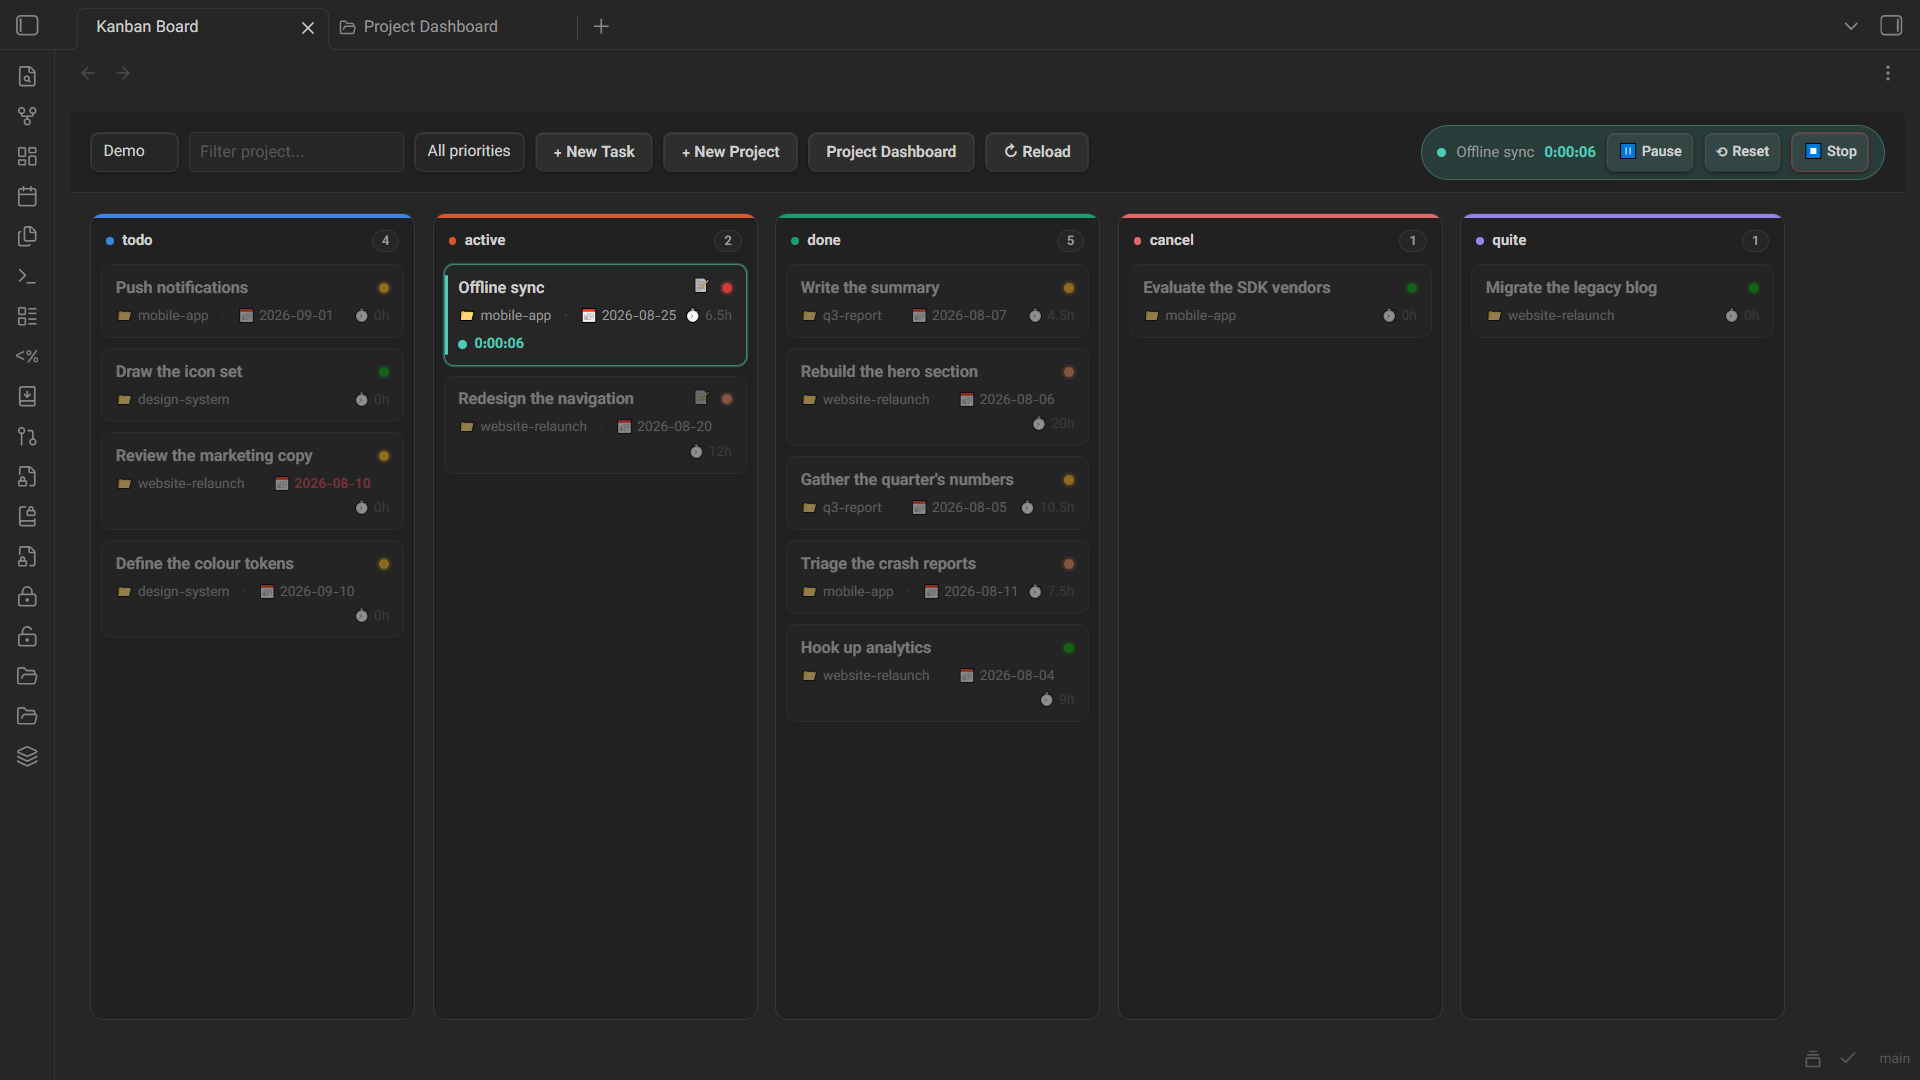Click the timer icon on Offline sync card
Screen dimensions: 1920x1080
click(x=692, y=316)
